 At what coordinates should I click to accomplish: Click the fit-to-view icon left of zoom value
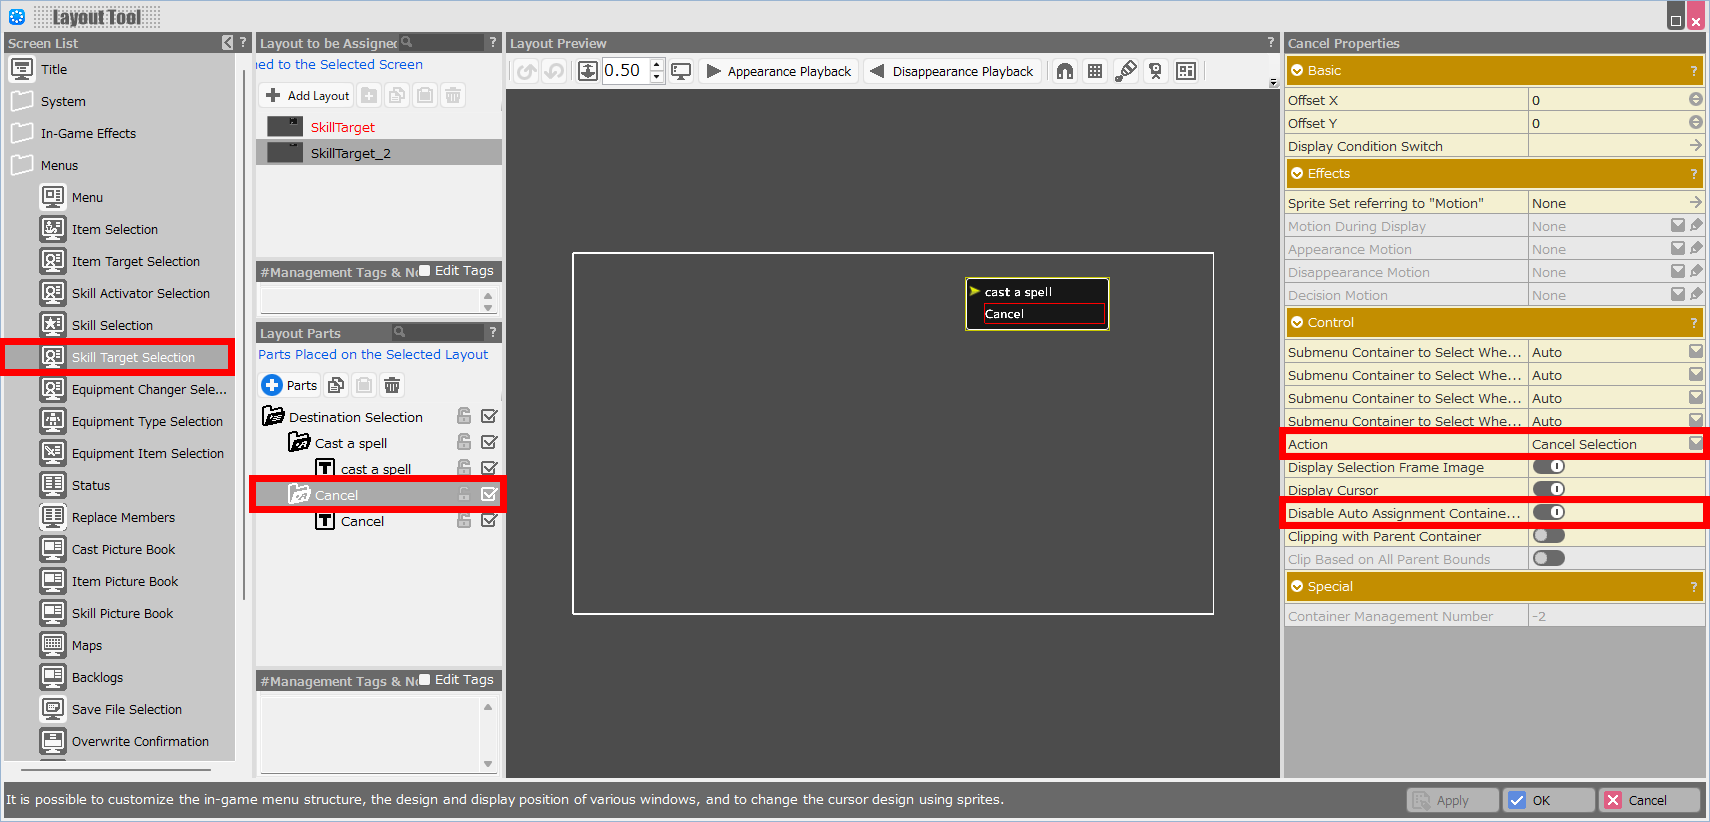pos(588,71)
